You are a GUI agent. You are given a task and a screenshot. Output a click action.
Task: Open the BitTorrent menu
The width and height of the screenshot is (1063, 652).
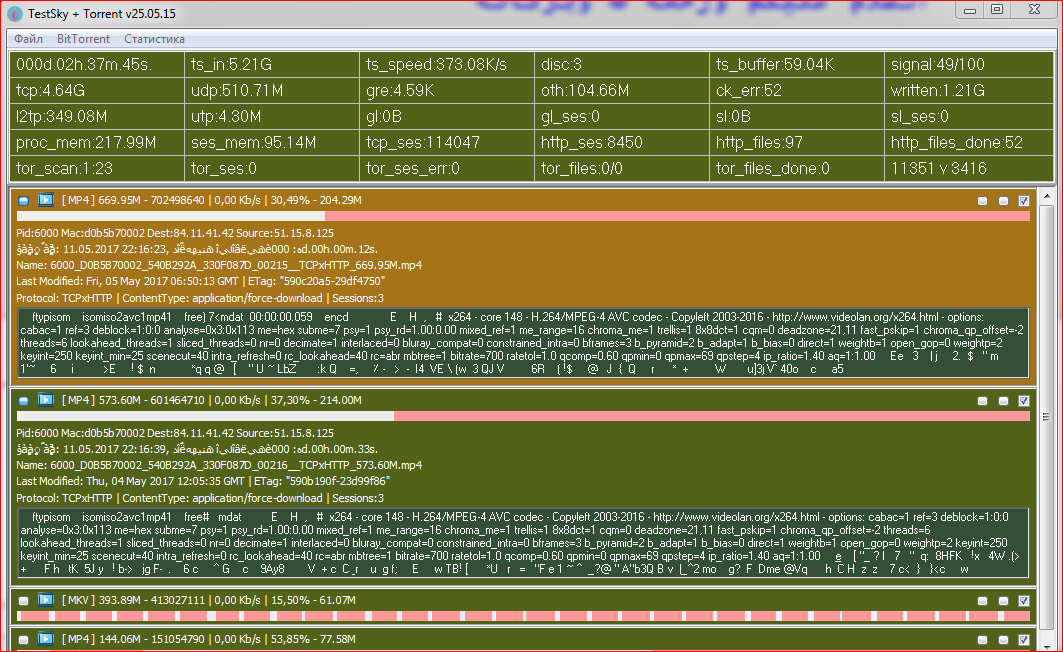click(x=84, y=39)
